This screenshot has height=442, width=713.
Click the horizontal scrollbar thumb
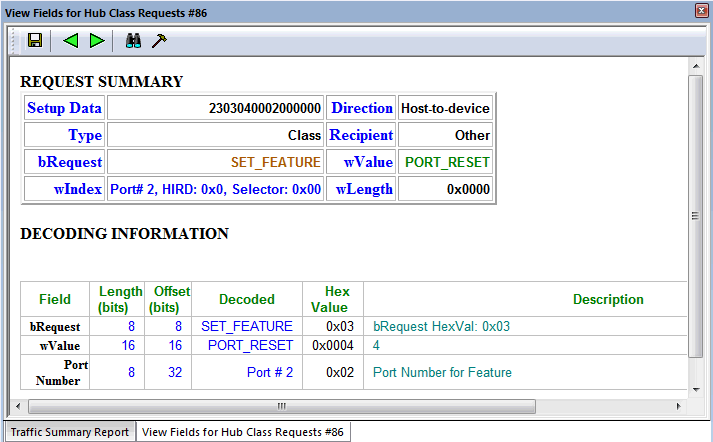coord(281,406)
